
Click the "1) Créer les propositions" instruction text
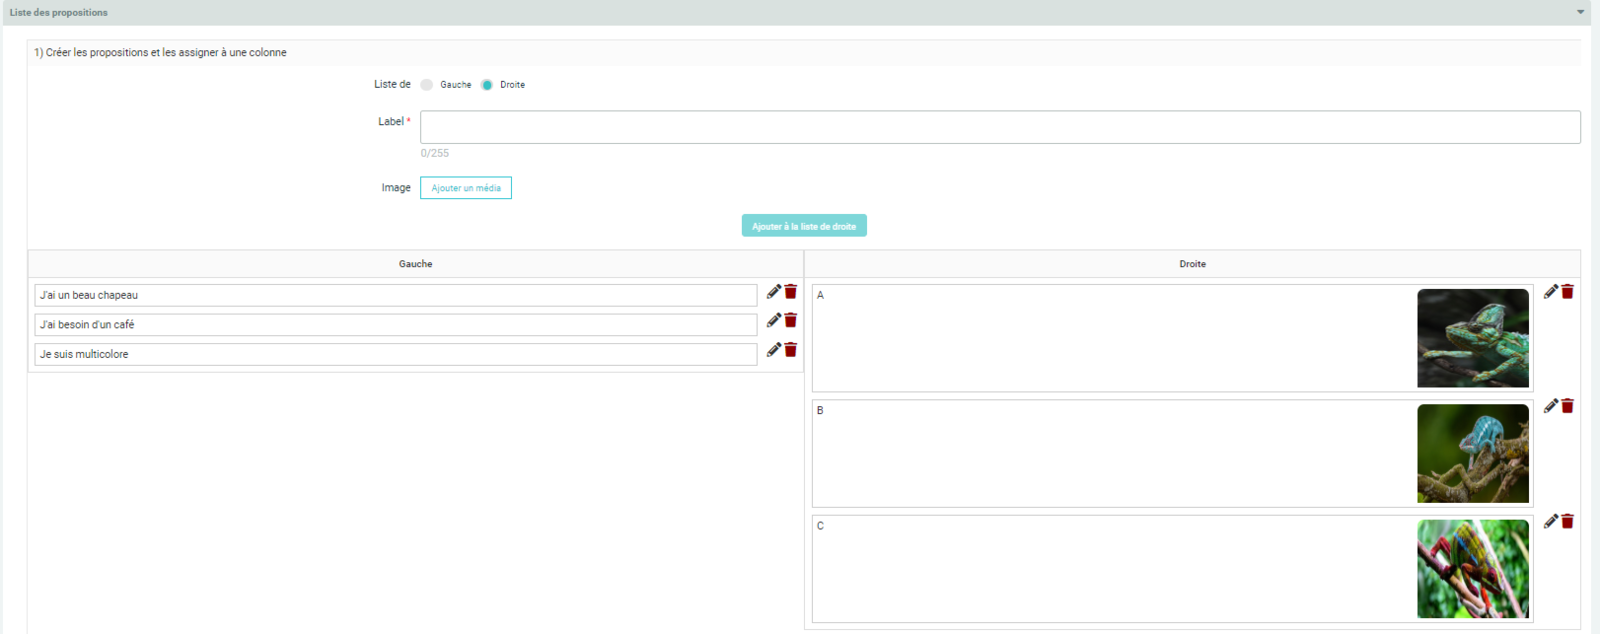pos(160,52)
